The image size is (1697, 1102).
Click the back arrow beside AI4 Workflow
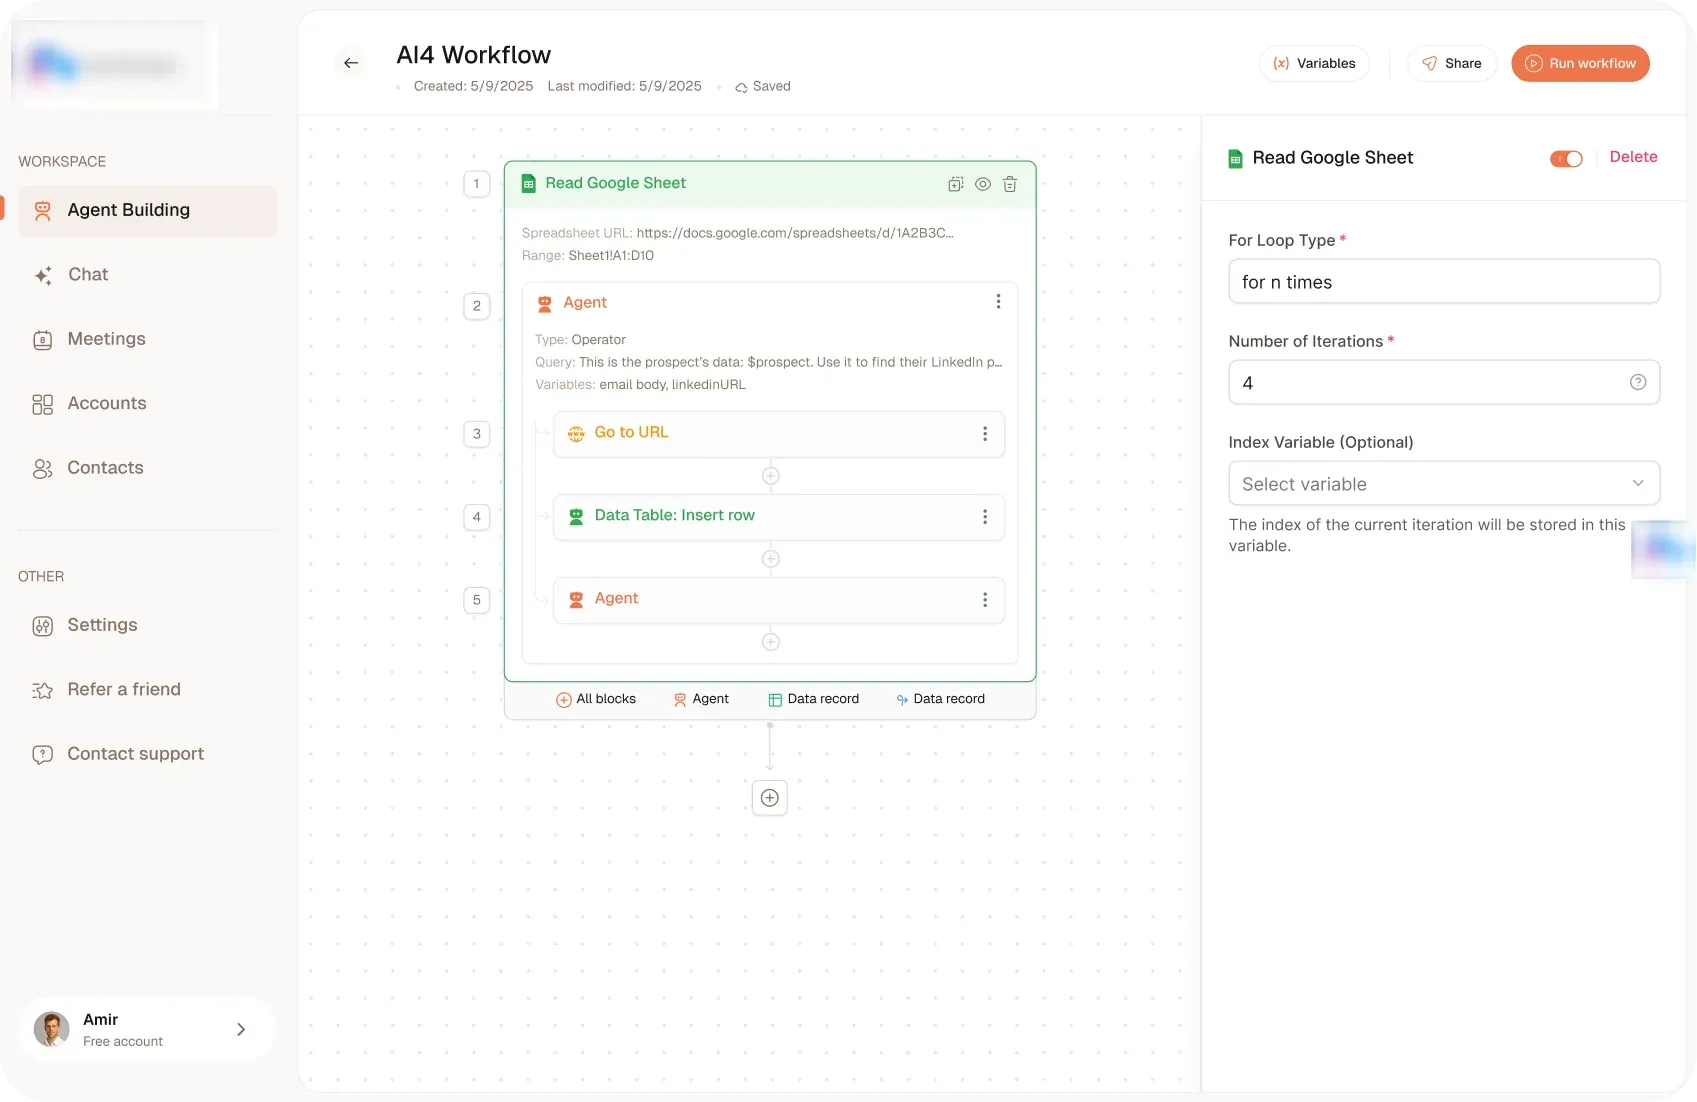click(351, 63)
